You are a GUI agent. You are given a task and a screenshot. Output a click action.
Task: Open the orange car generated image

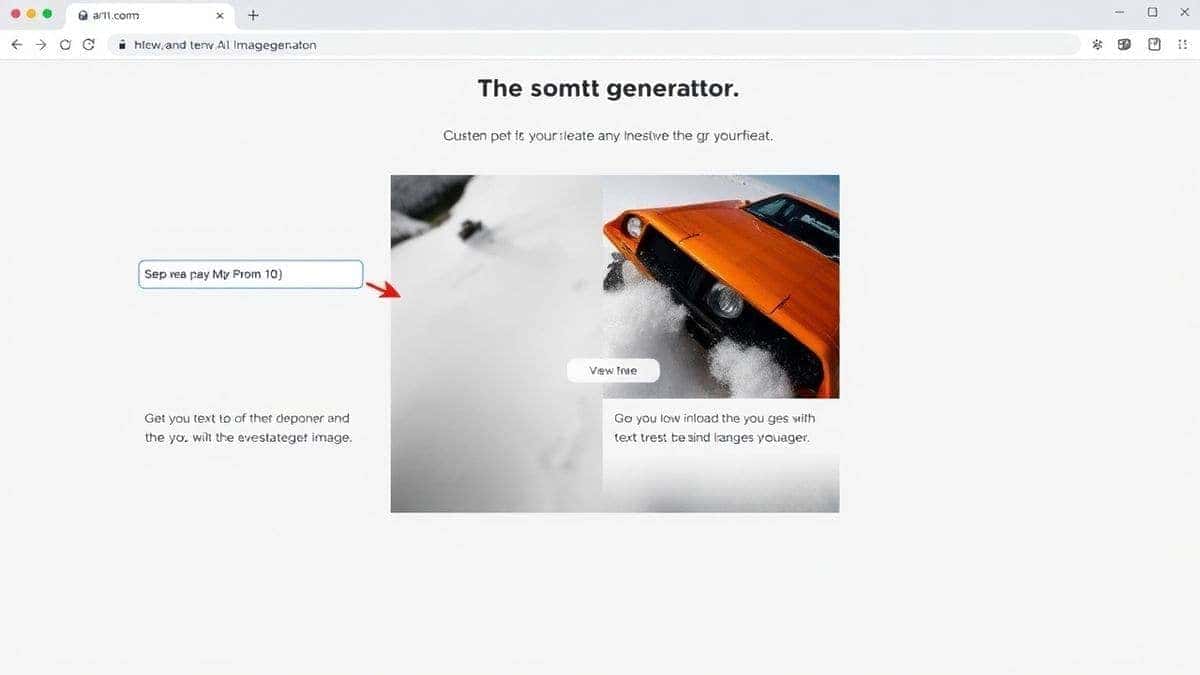coord(721,286)
